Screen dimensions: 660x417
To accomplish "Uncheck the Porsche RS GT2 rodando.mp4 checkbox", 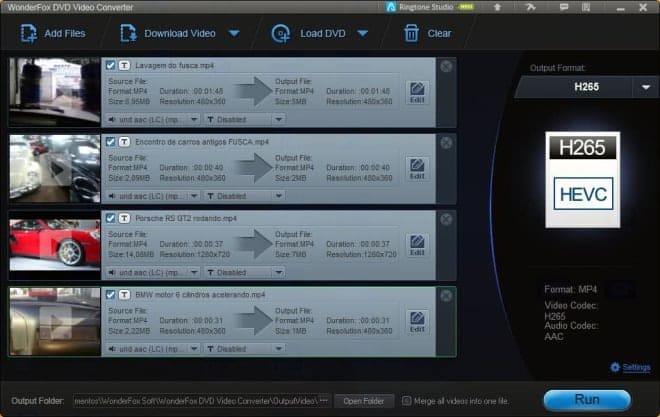I will 111,218.
